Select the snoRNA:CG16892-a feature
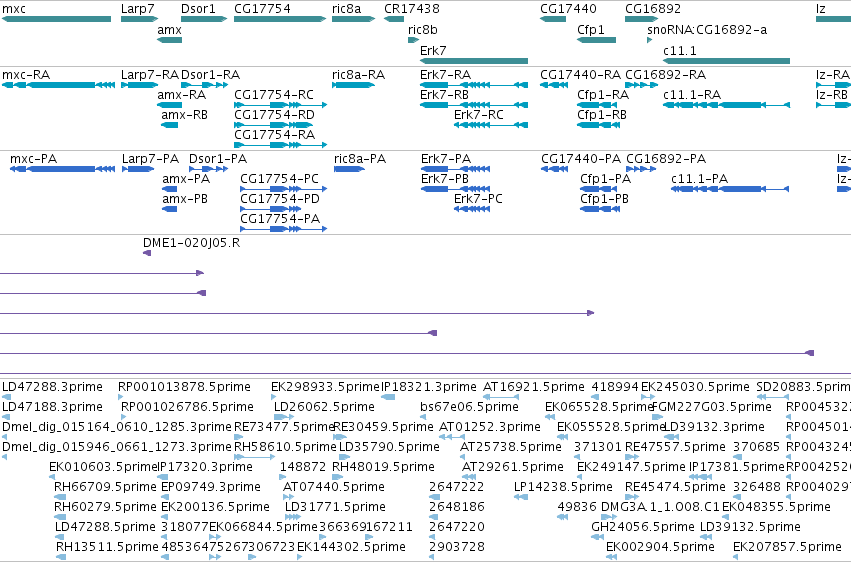 pyautogui.click(x=650, y=40)
